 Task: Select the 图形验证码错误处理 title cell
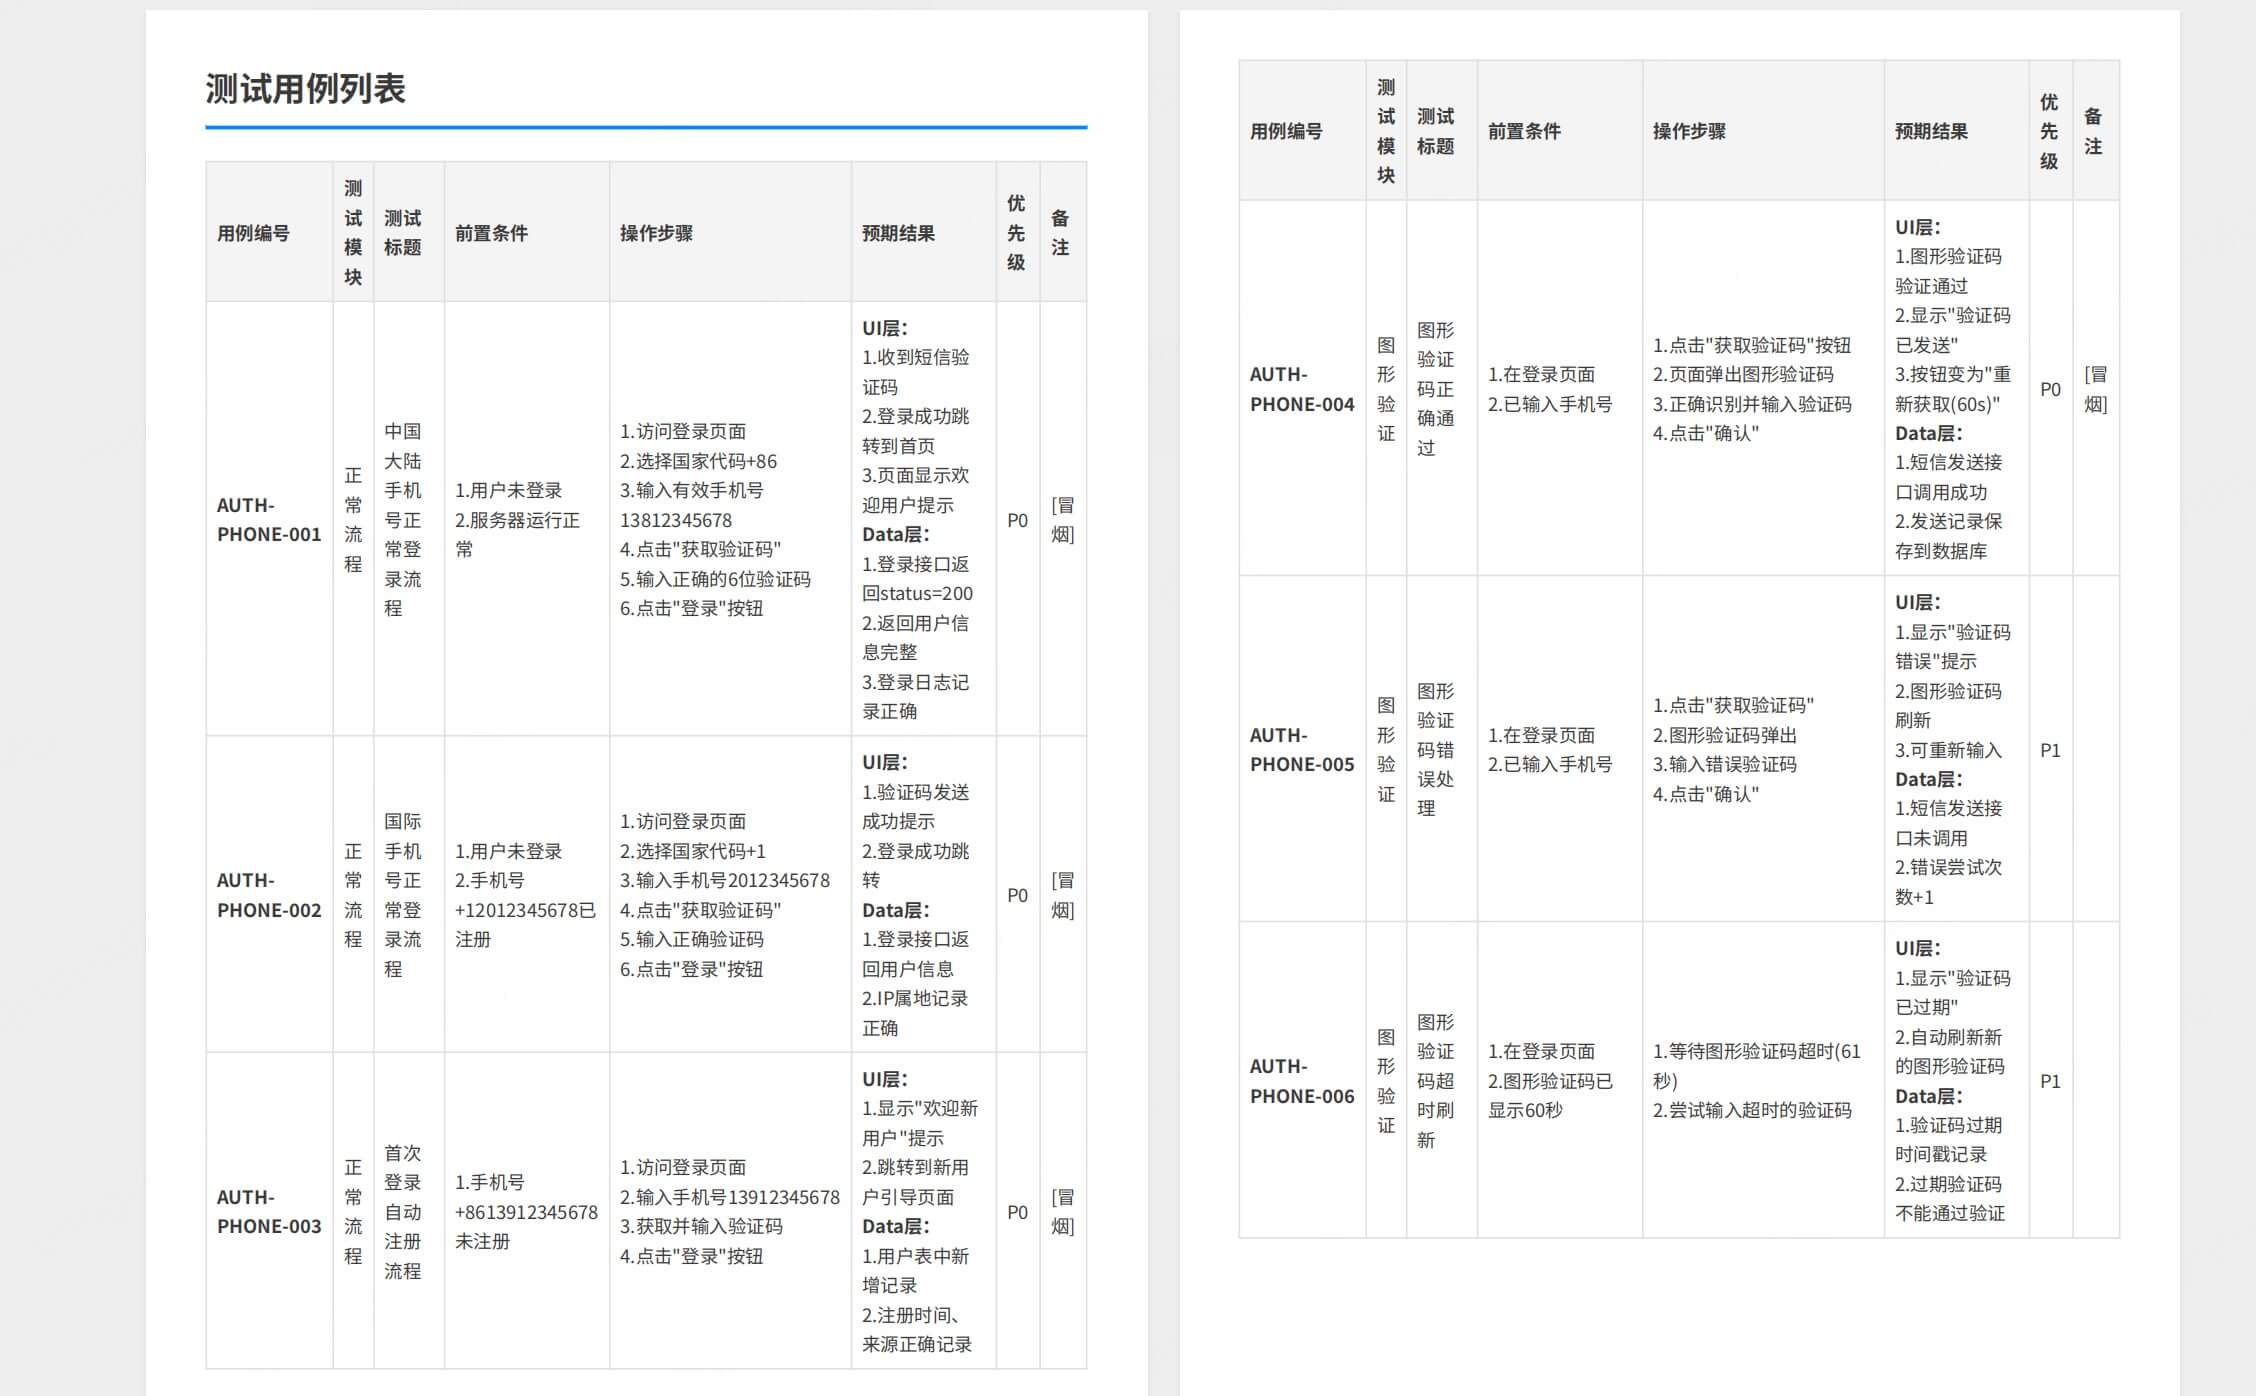(1435, 750)
